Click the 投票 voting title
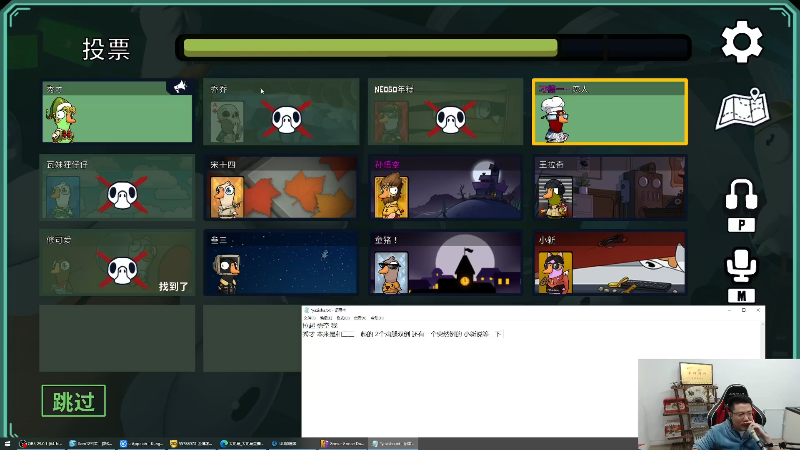 point(106,49)
